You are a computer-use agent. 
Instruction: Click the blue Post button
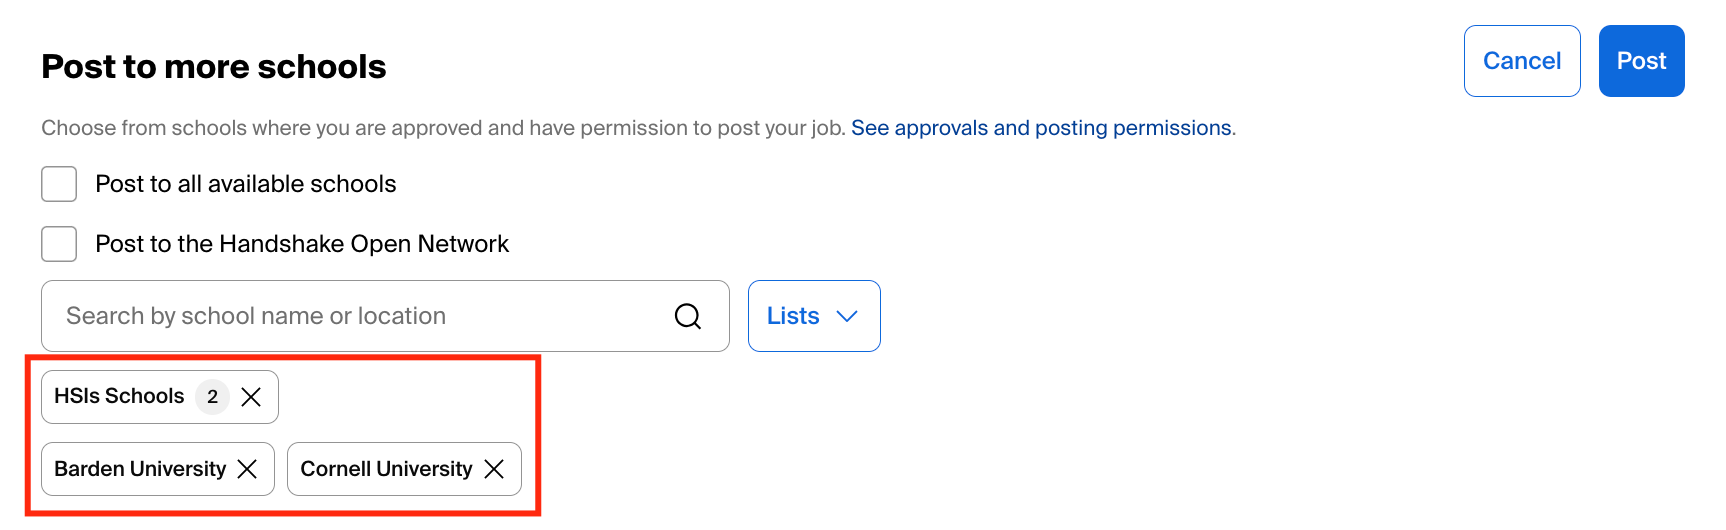click(1641, 61)
